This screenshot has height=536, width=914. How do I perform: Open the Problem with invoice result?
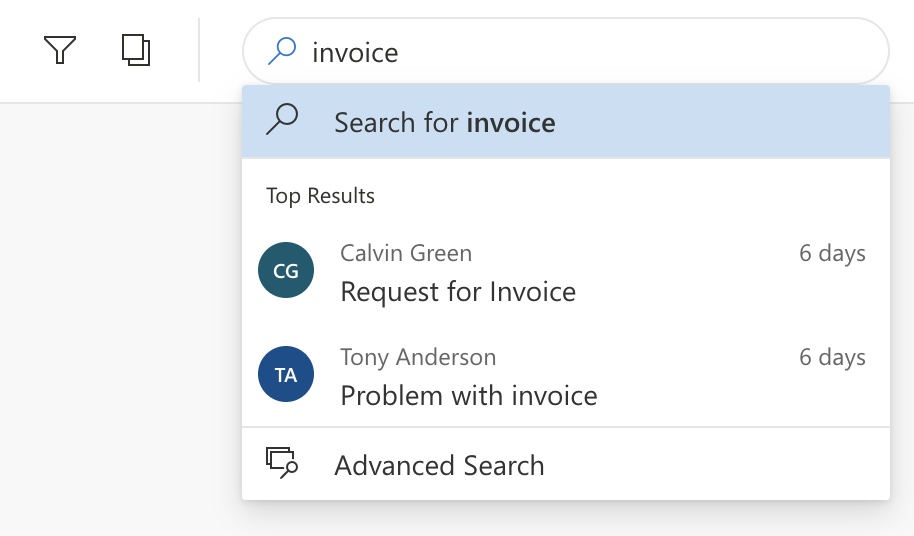[469, 396]
